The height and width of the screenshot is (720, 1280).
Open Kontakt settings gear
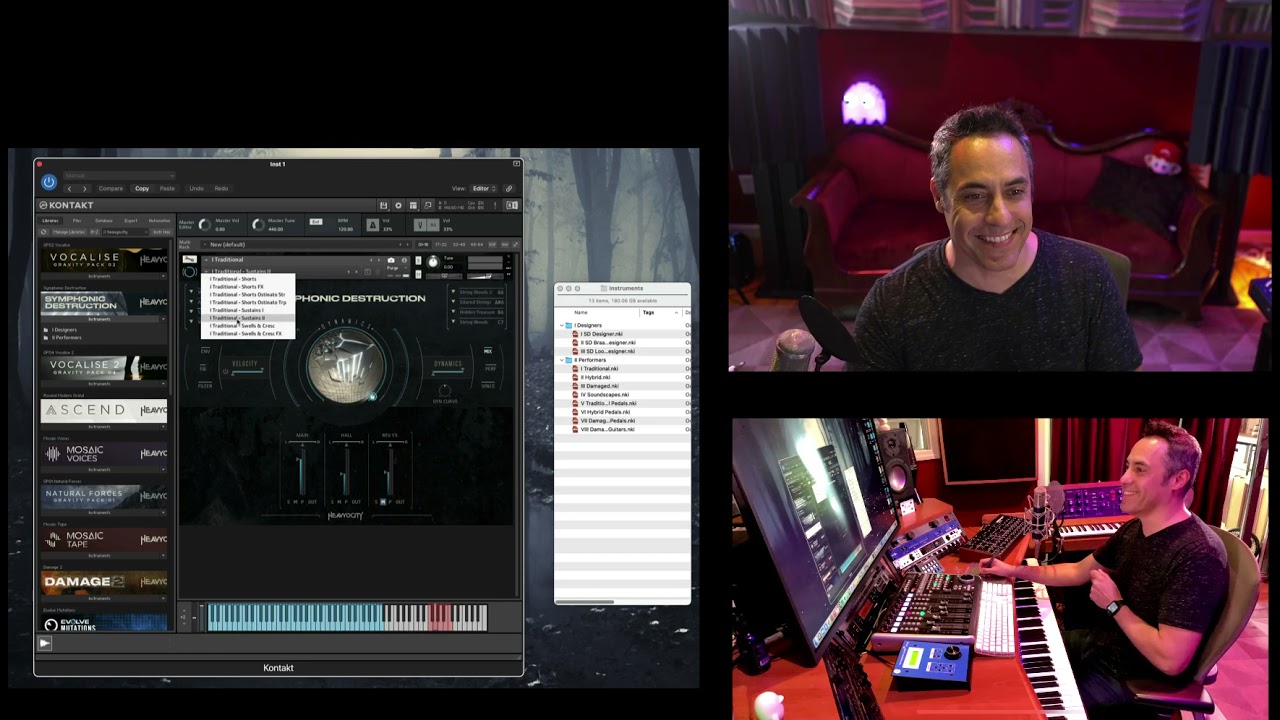tap(398, 205)
